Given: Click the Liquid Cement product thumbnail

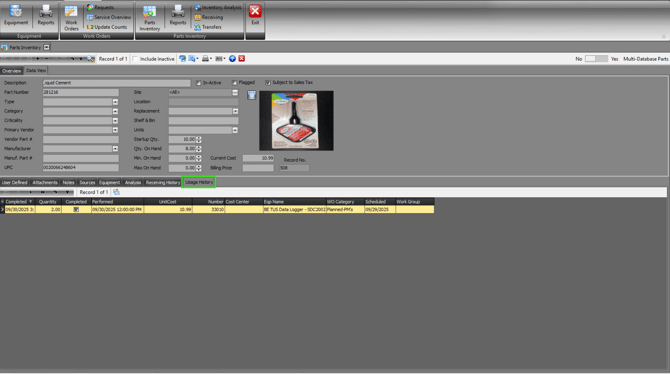Looking at the screenshot, I should click(x=296, y=121).
